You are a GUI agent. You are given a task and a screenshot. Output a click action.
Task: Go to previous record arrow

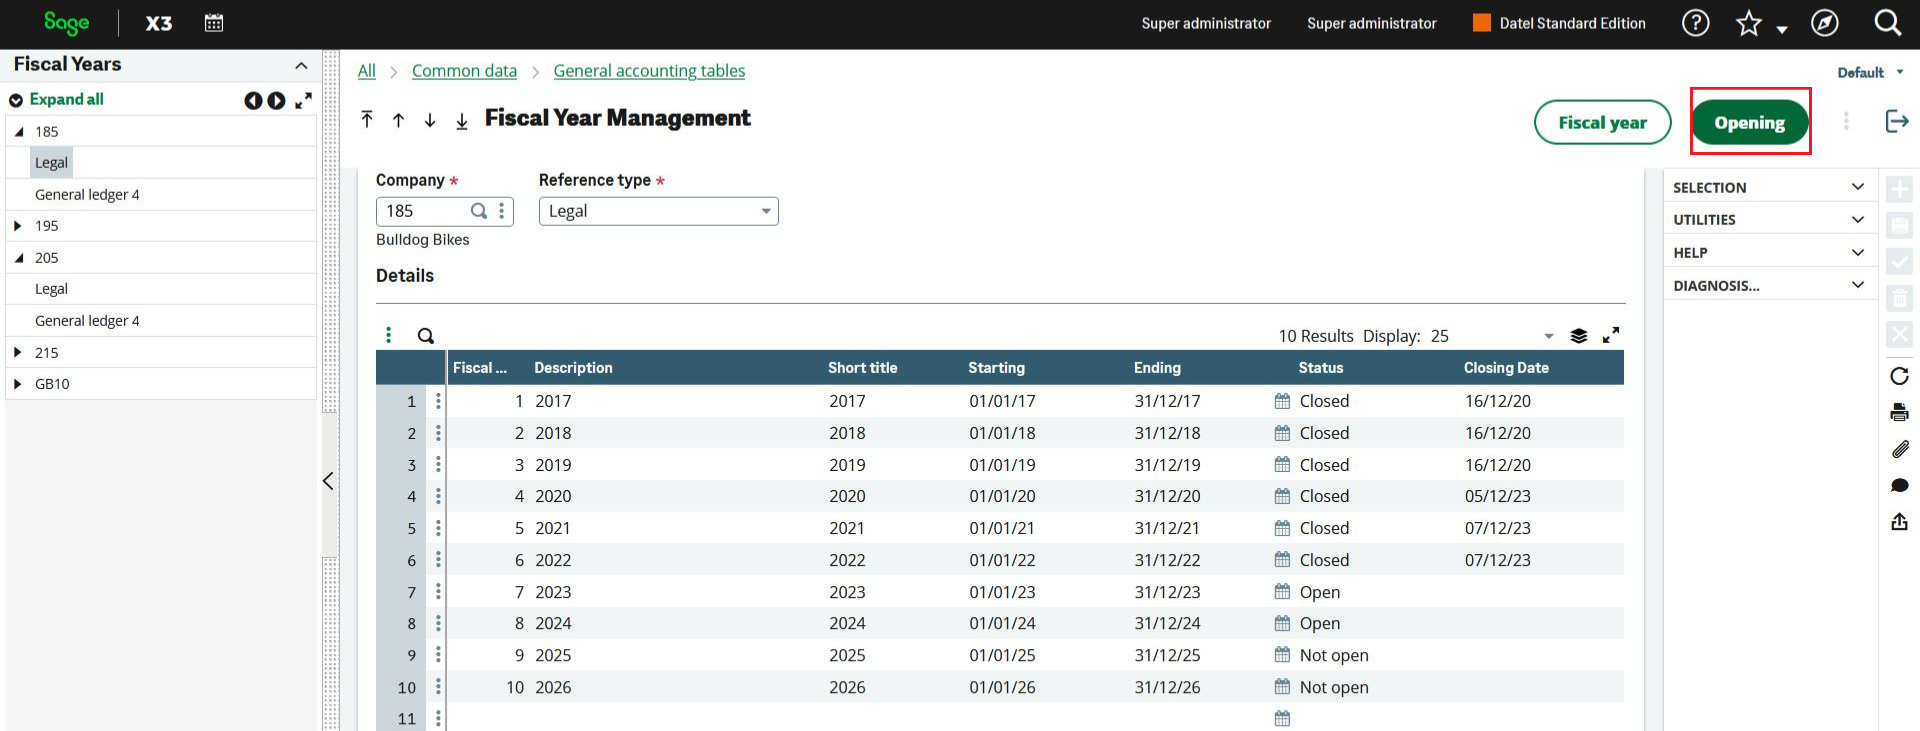[x=398, y=120]
